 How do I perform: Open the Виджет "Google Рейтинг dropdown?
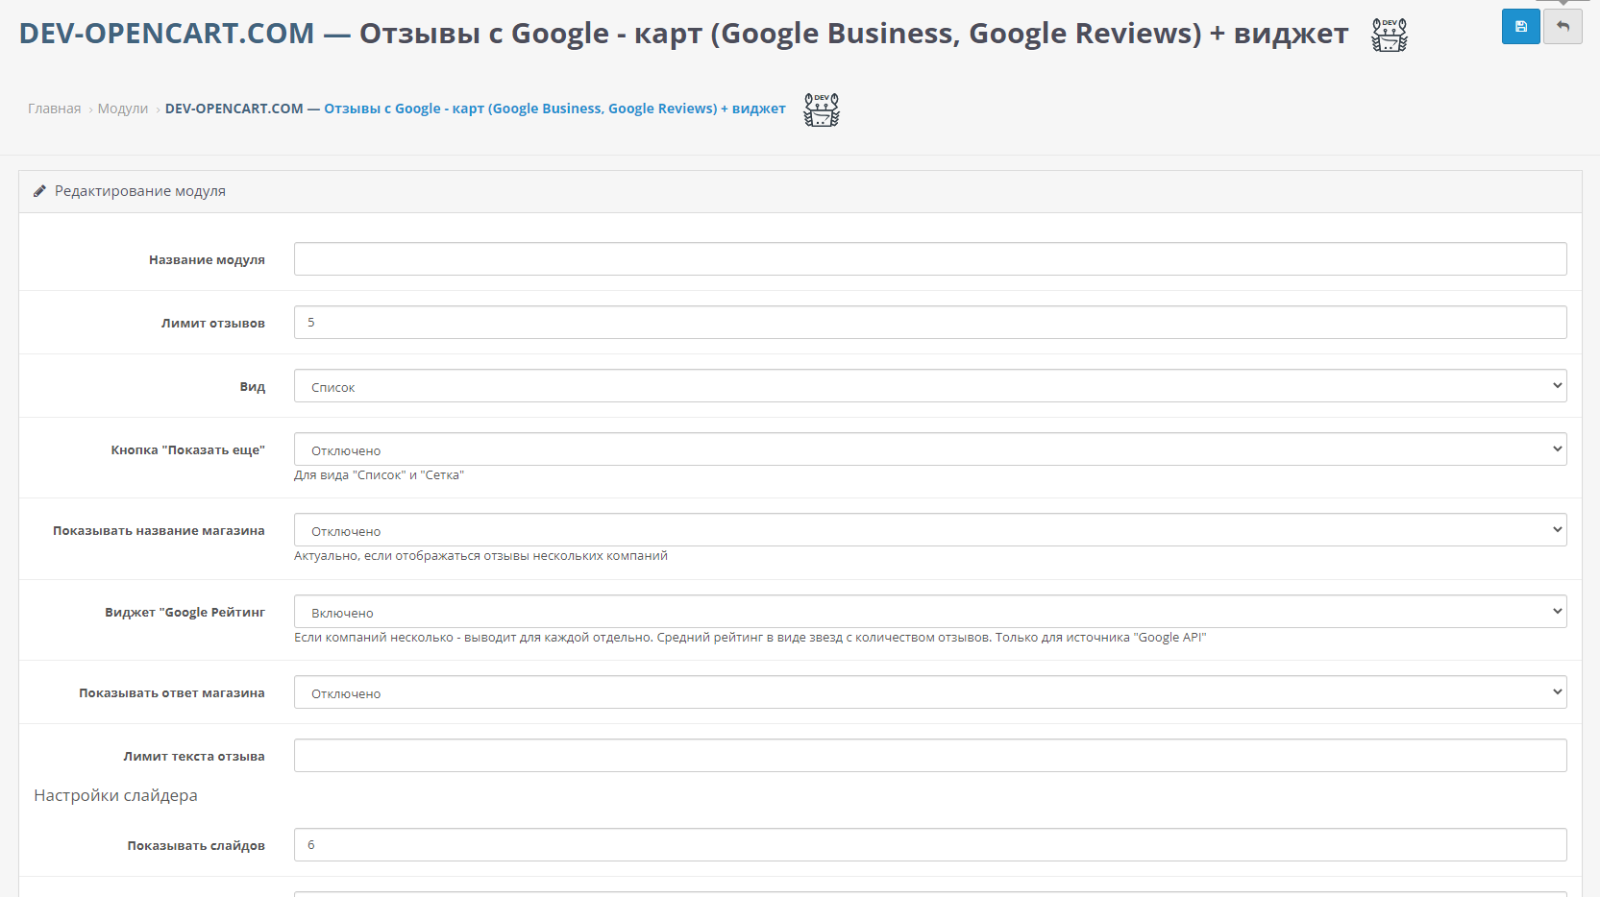(x=930, y=611)
